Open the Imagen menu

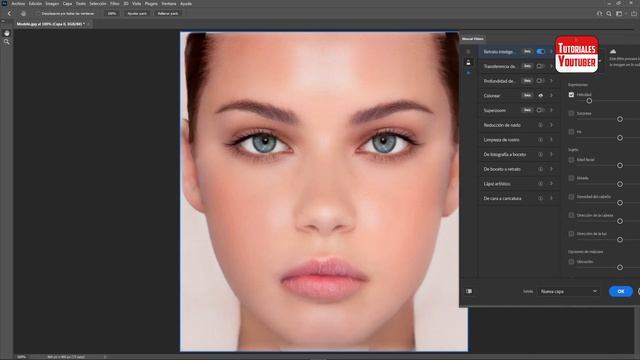point(52,3)
